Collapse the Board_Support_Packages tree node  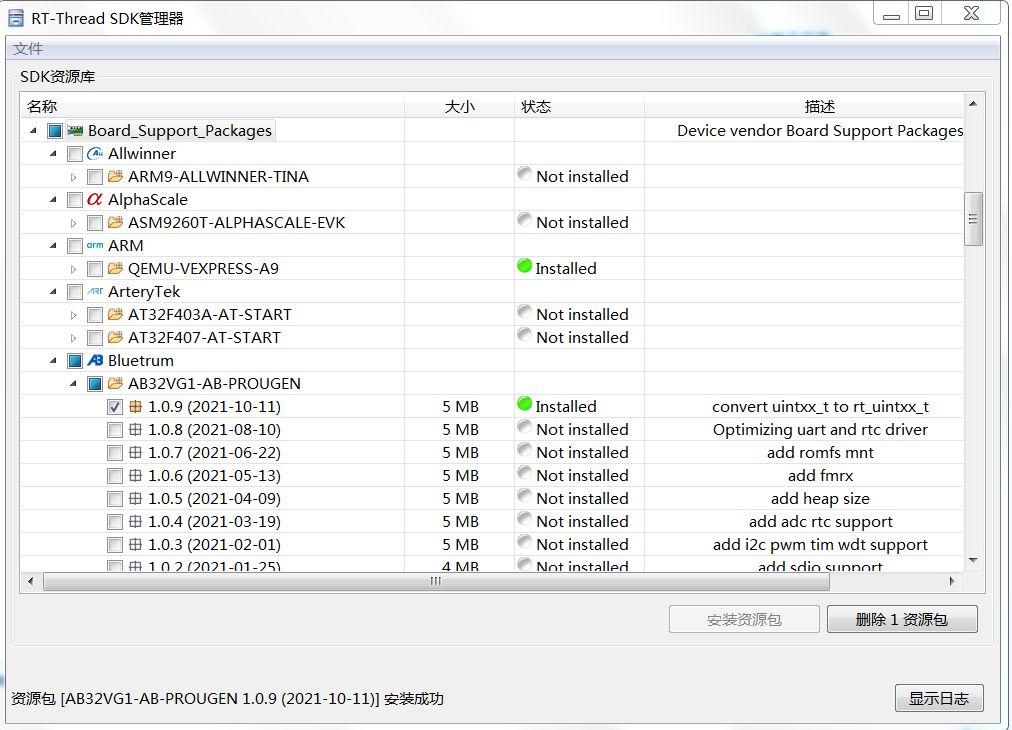pos(34,131)
